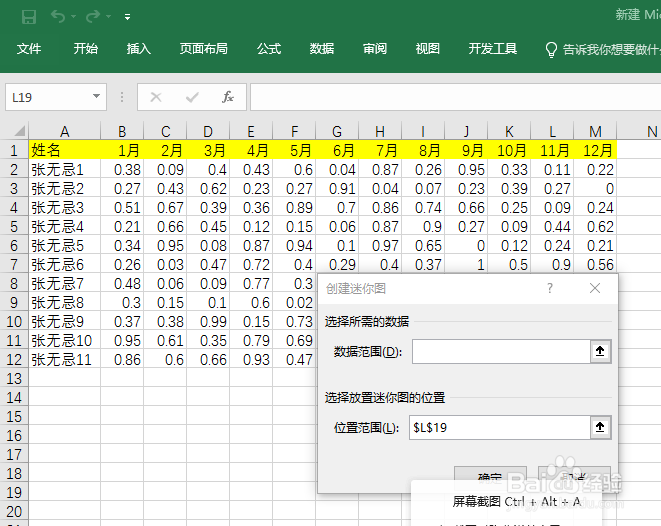Click the cell 张无忌1
Image resolution: width=661 pixels, height=526 pixels.
pyautogui.click(x=64, y=169)
